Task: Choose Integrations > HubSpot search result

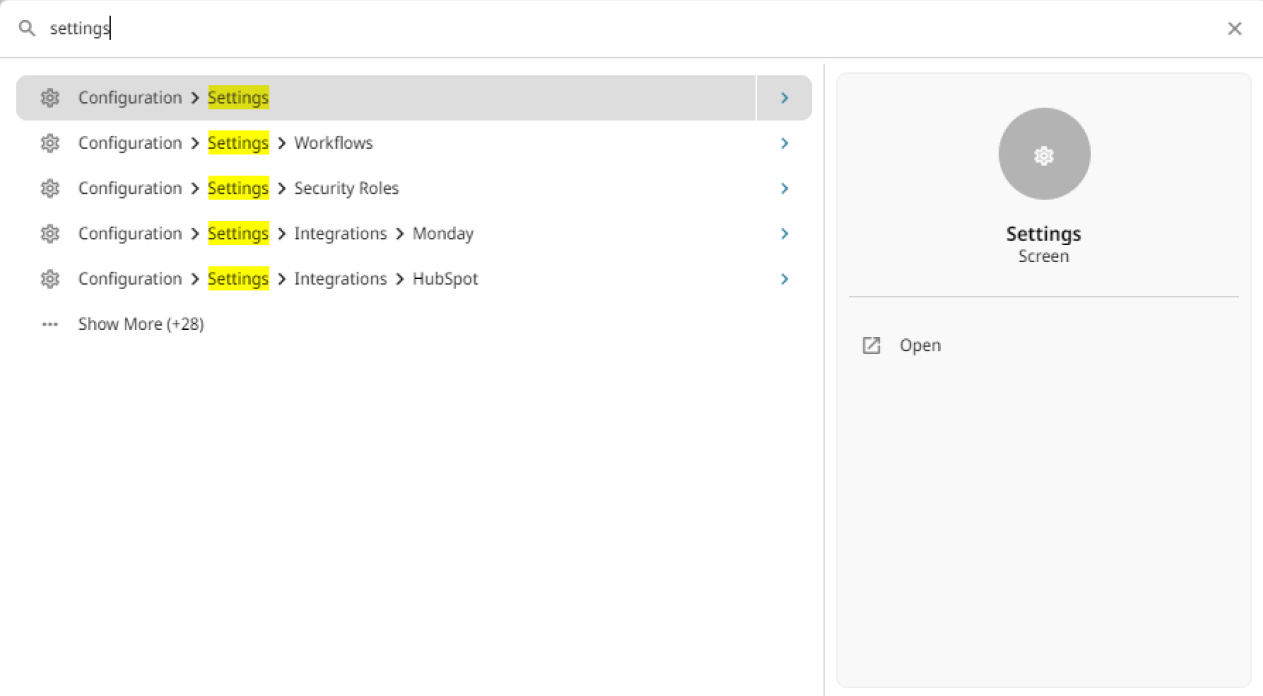Action: click(x=445, y=279)
